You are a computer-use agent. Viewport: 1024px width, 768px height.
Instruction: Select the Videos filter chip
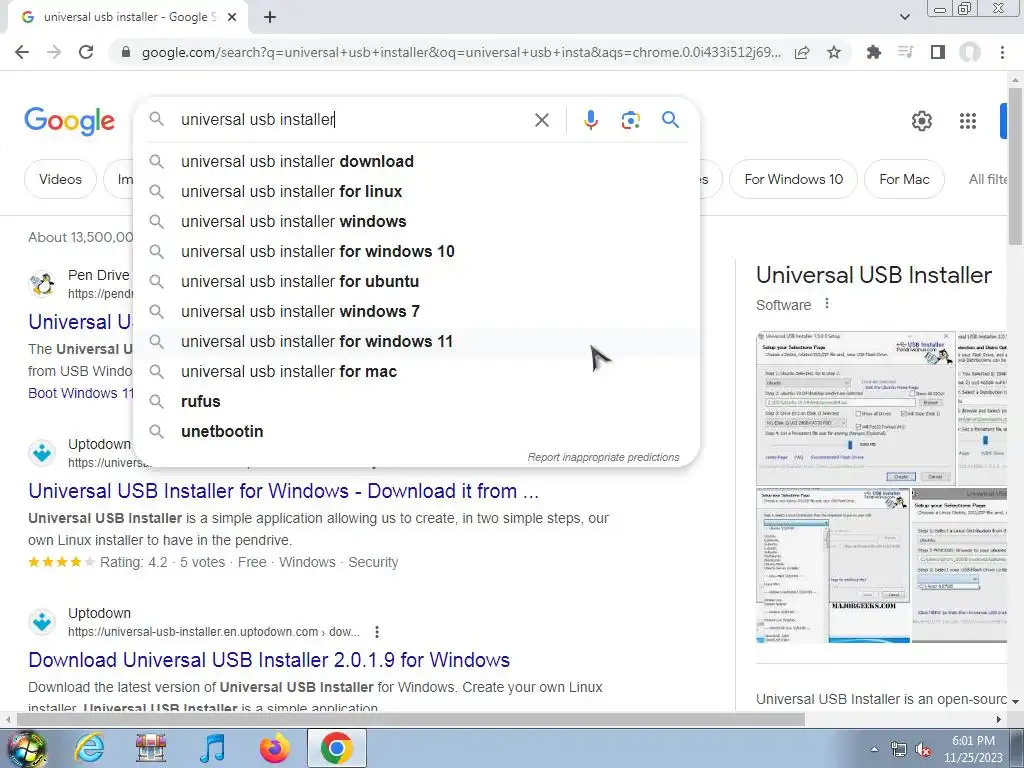point(60,179)
